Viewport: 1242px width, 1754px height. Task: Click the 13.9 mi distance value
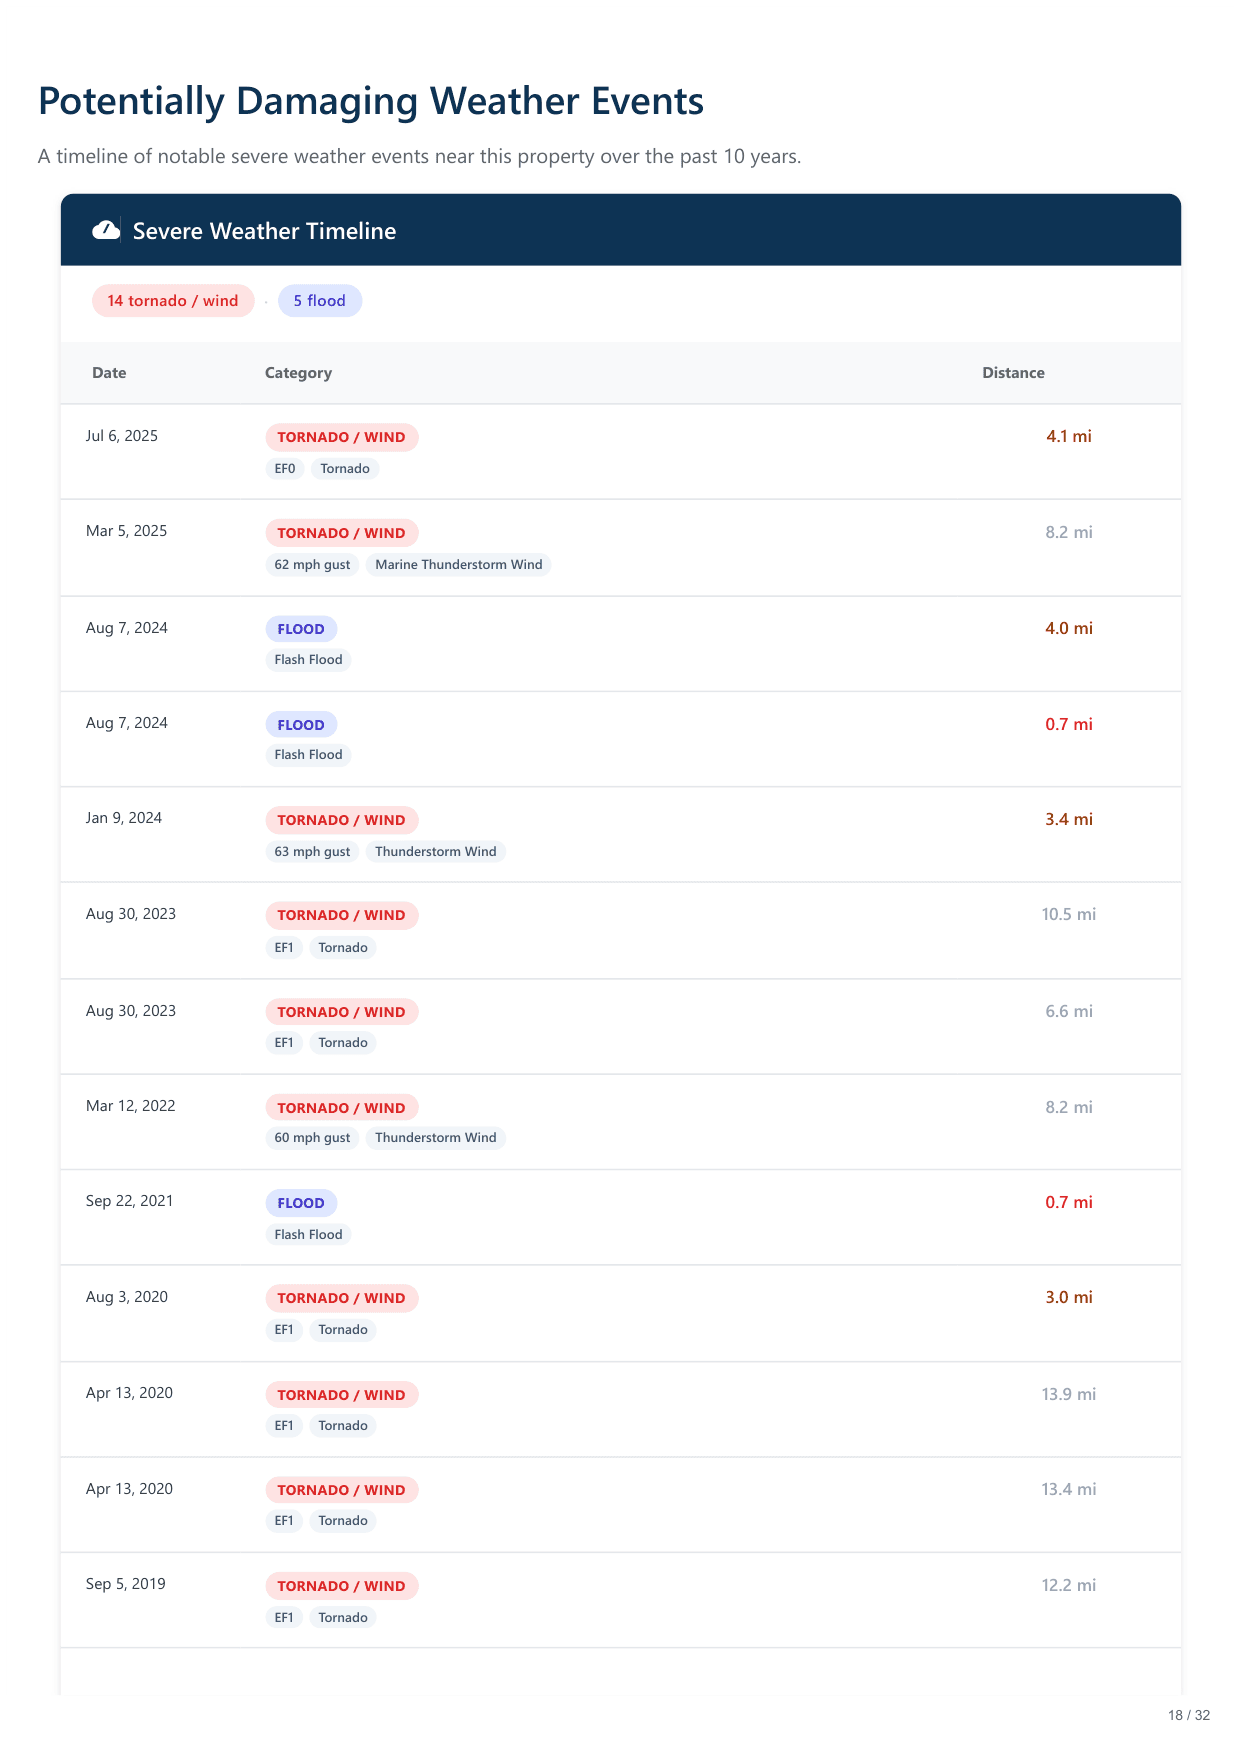click(1068, 1394)
